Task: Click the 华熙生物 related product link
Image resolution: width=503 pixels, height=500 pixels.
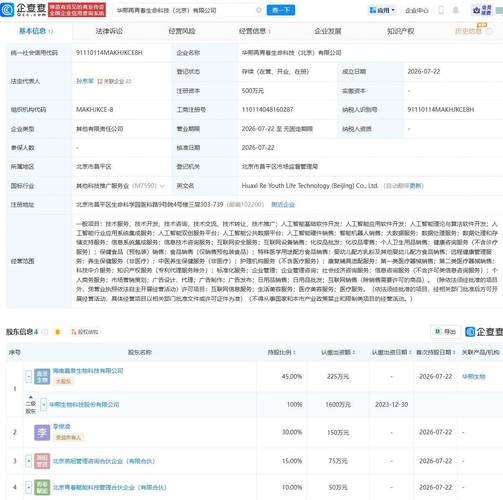Action: tap(473, 377)
